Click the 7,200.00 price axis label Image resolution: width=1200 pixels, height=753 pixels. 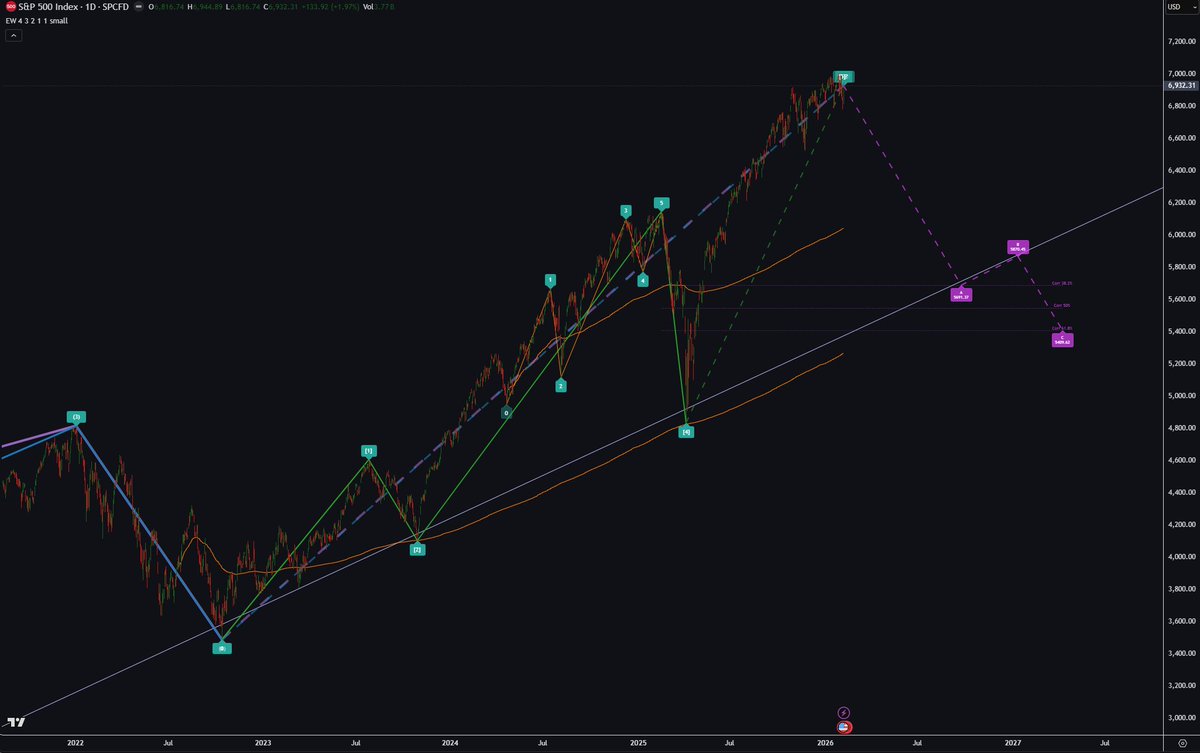(x=1180, y=41)
